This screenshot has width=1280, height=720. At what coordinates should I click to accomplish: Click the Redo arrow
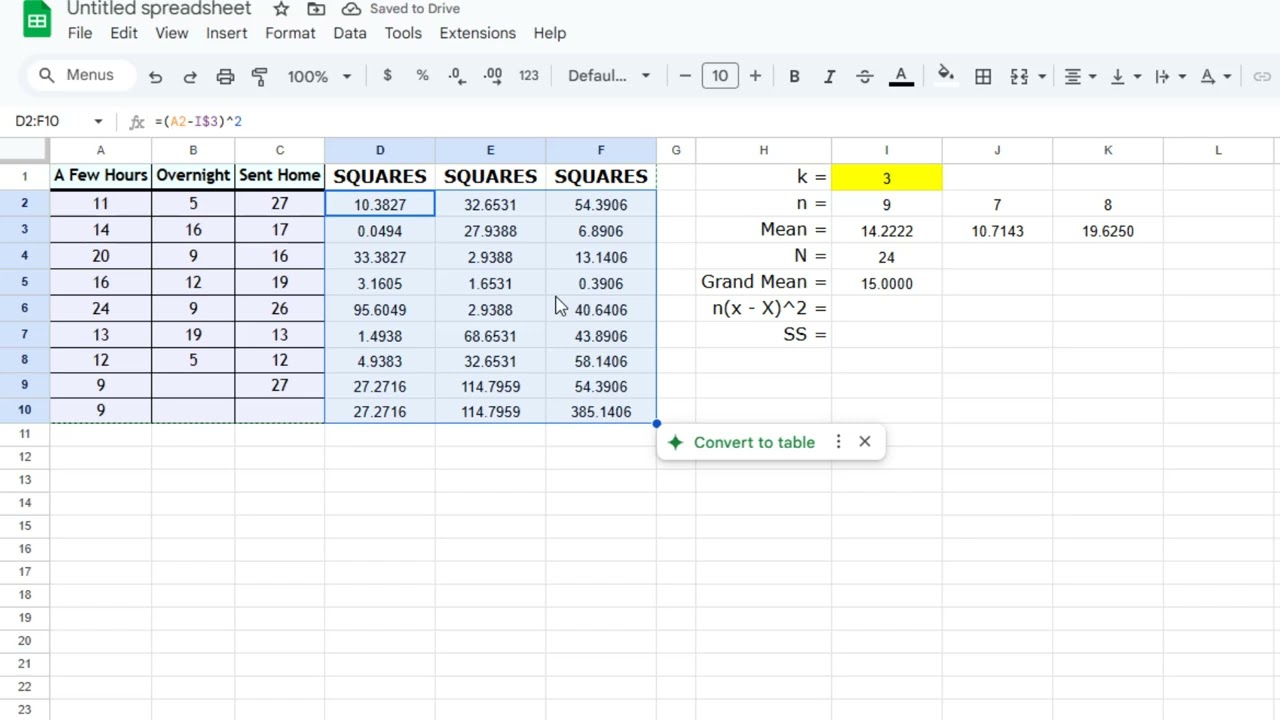[190, 76]
